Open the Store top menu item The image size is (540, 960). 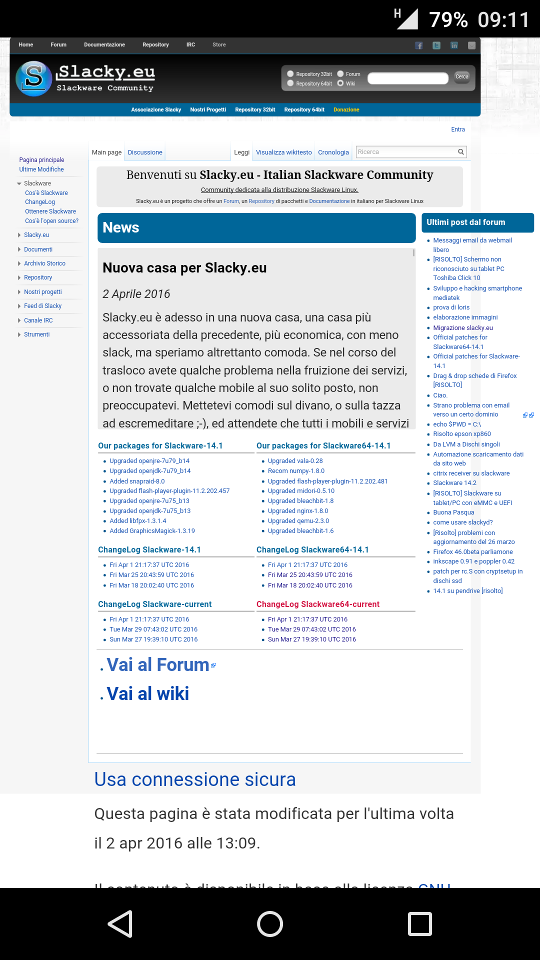click(x=219, y=45)
